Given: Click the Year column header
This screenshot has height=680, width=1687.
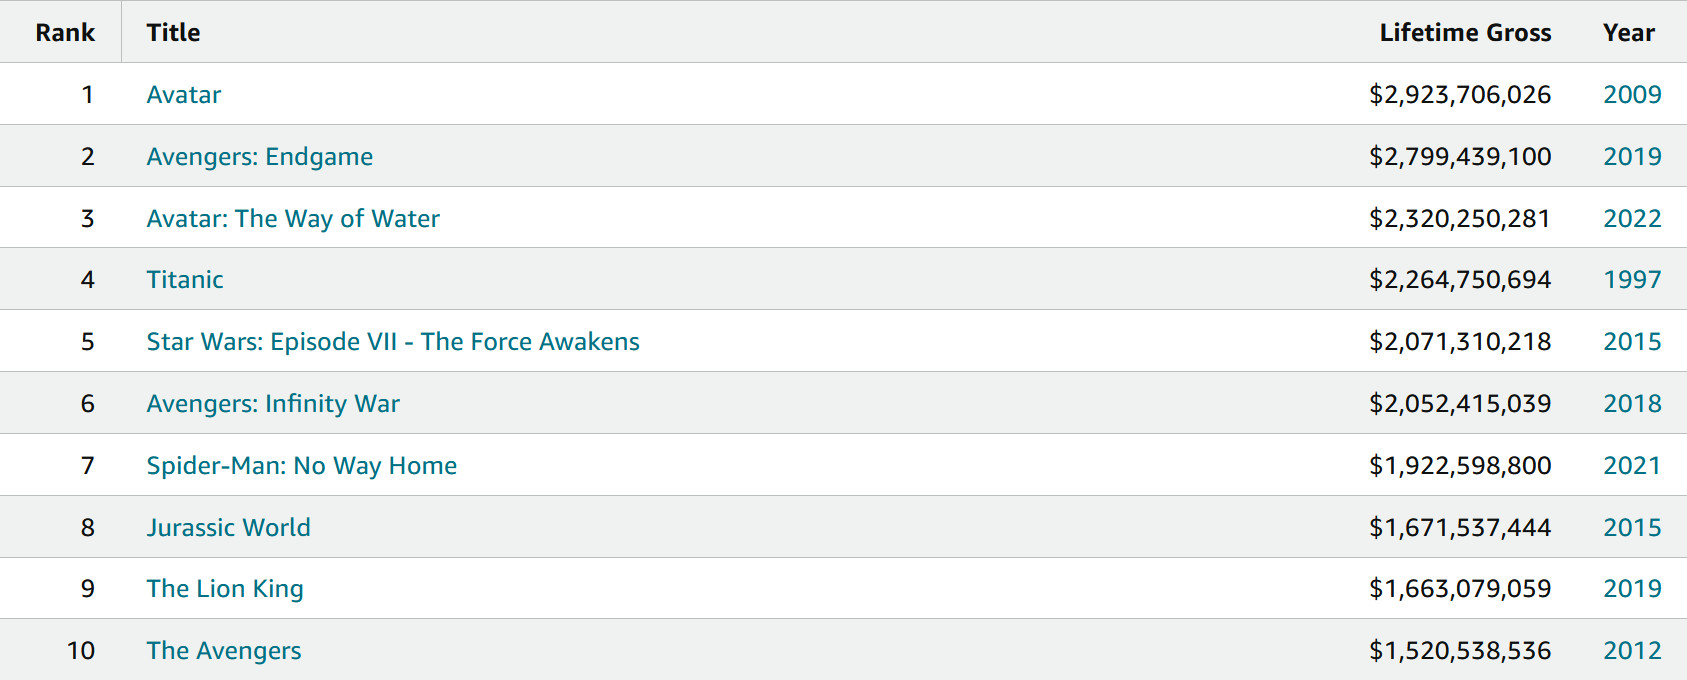Looking at the screenshot, I should pyautogui.click(x=1629, y=33).
